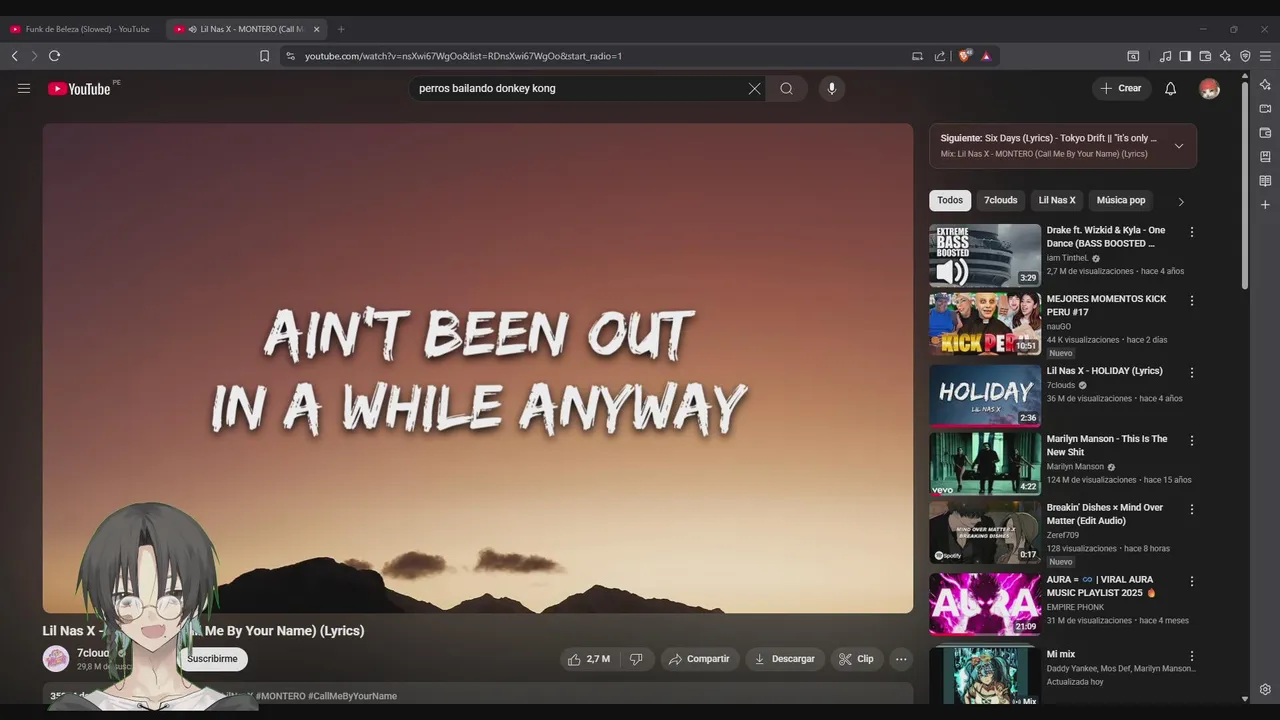This screenshot has width=1280, height=720.
Task: Open Leo AI from the toolbar
Action: pyautogui.click(x=1225, y=56)
